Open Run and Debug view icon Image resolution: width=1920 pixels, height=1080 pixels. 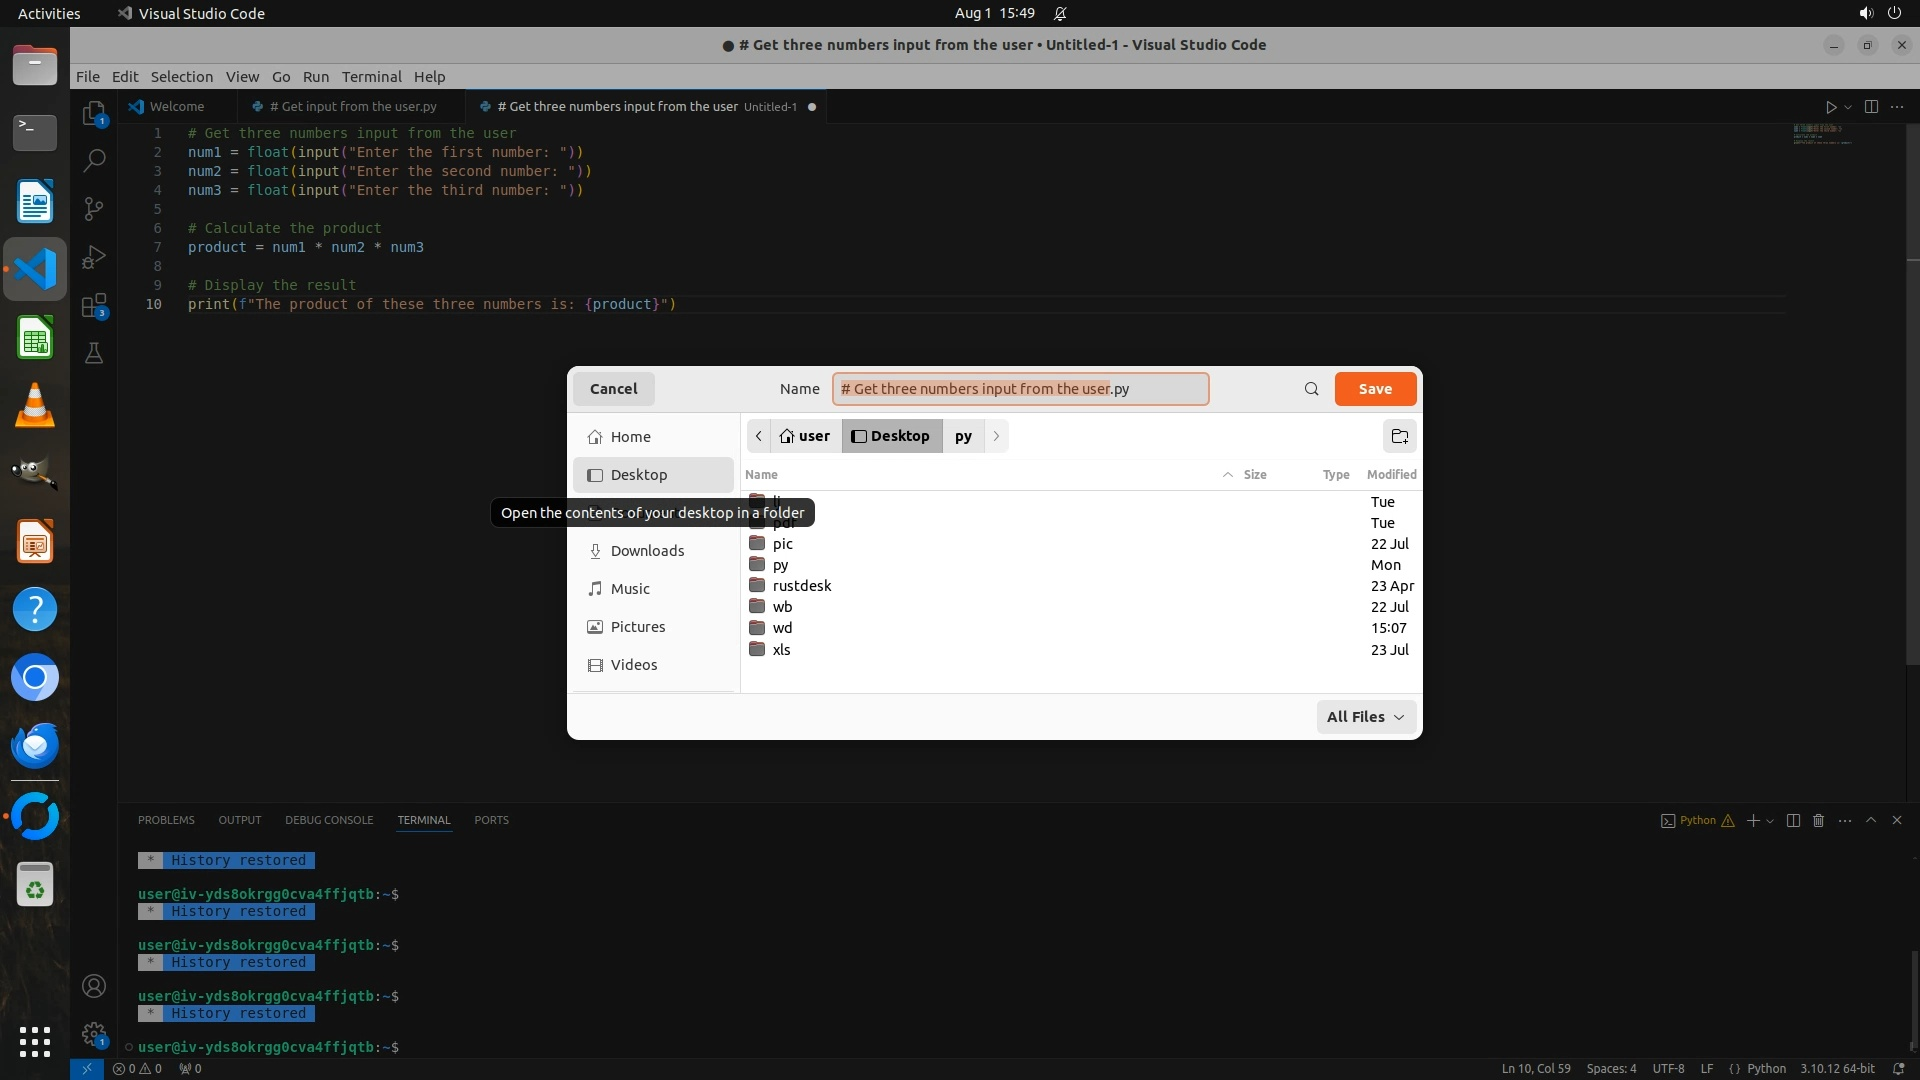94,257
